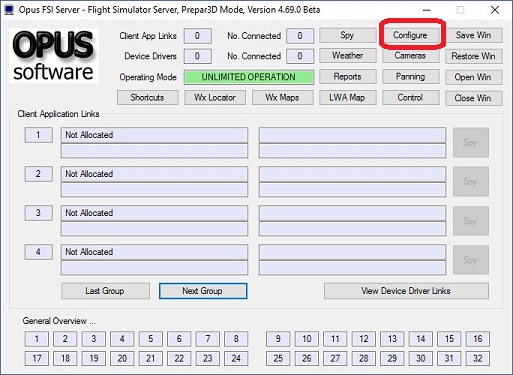This screenshot has width=513, height=375.
Task: Click the Last Group button
Action: (x=105, y=291)
